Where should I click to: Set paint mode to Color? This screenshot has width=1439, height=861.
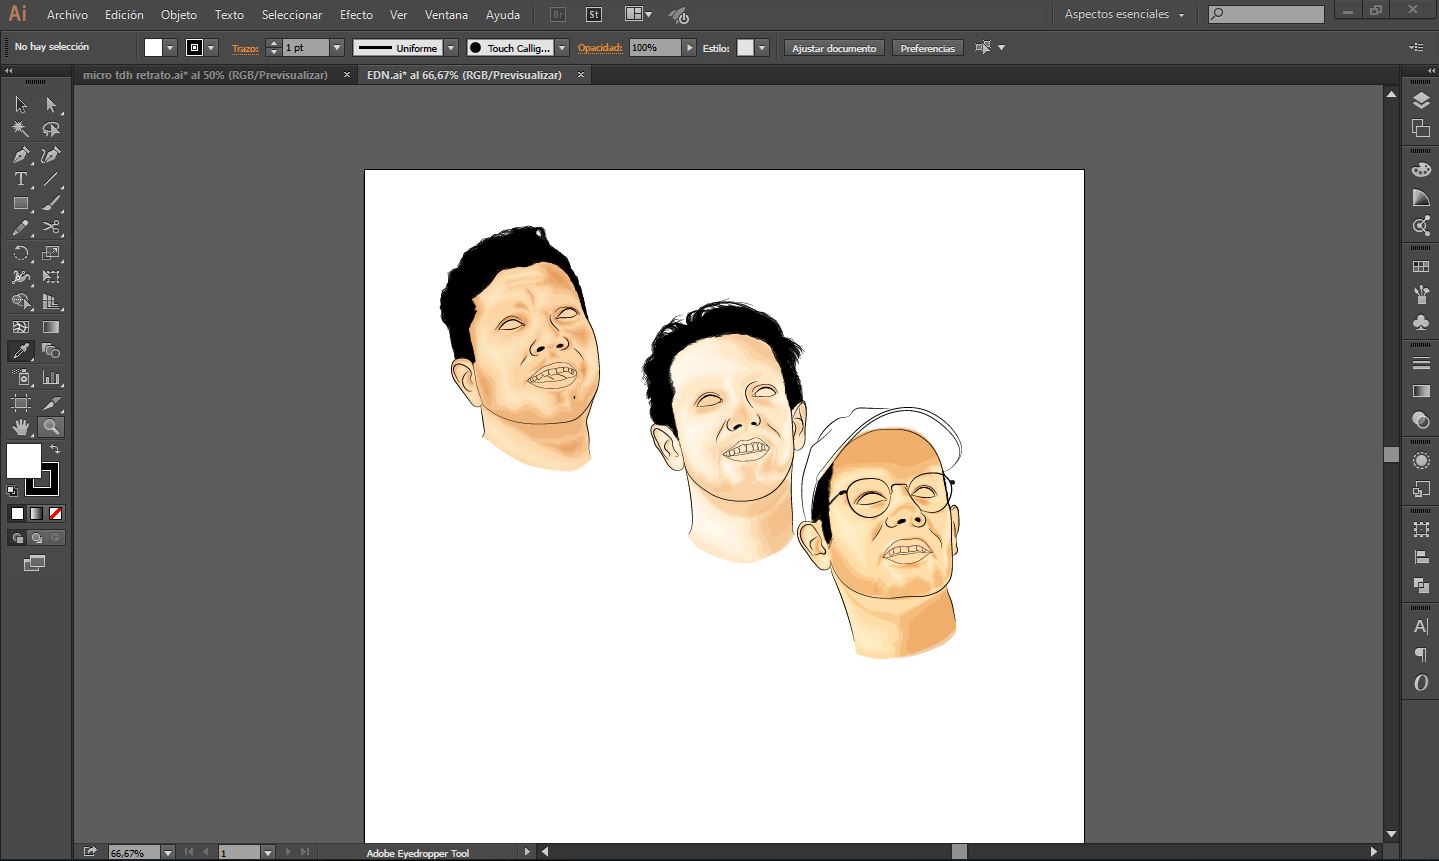[x=17, y=513]
